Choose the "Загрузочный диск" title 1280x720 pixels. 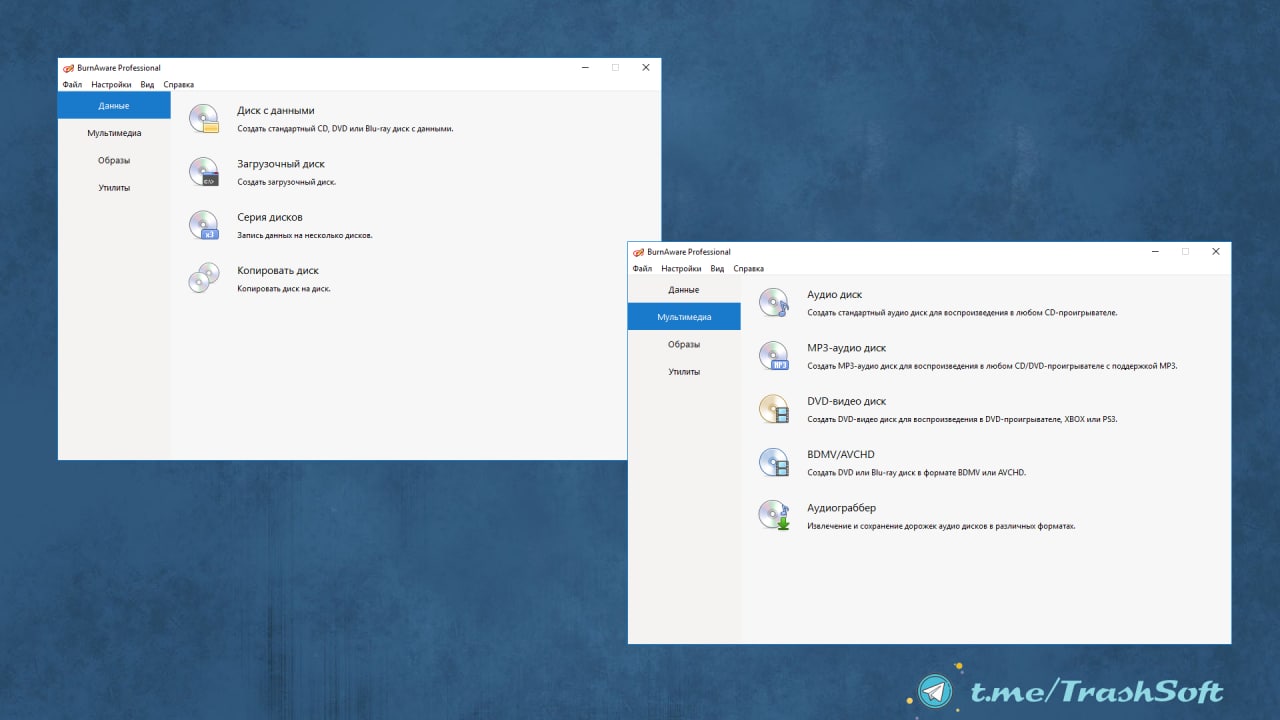tap(281, 164)
